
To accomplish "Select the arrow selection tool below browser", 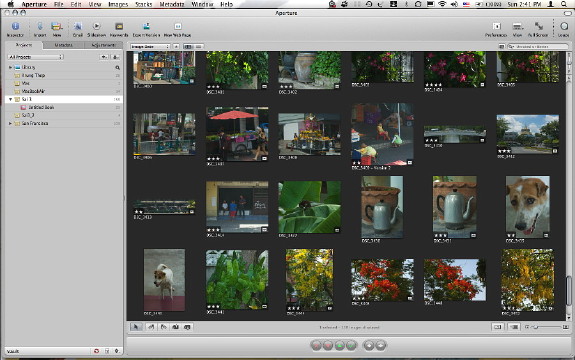I will tap(136, 327).
